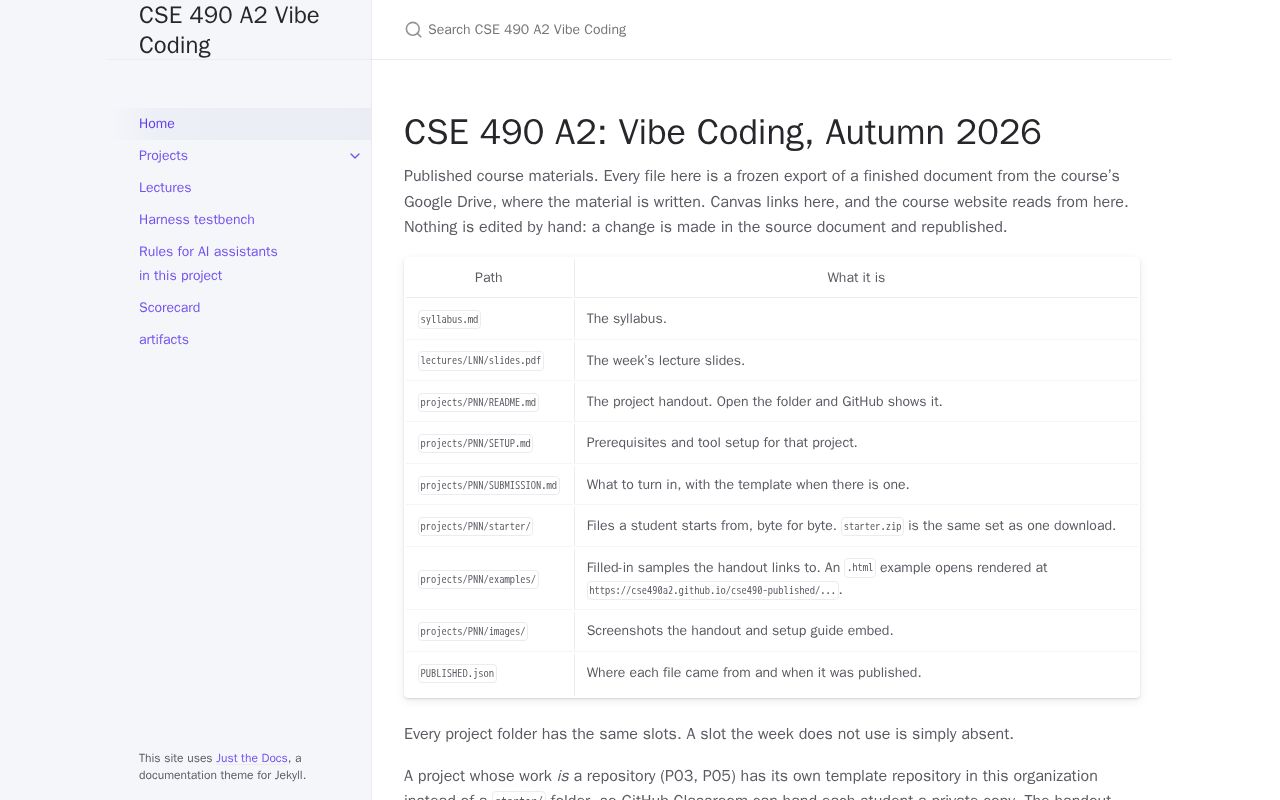This screenshot has width=1280, height=800.
Task: Click the syllabus.md path cell
Action: (x=489, y=319)
